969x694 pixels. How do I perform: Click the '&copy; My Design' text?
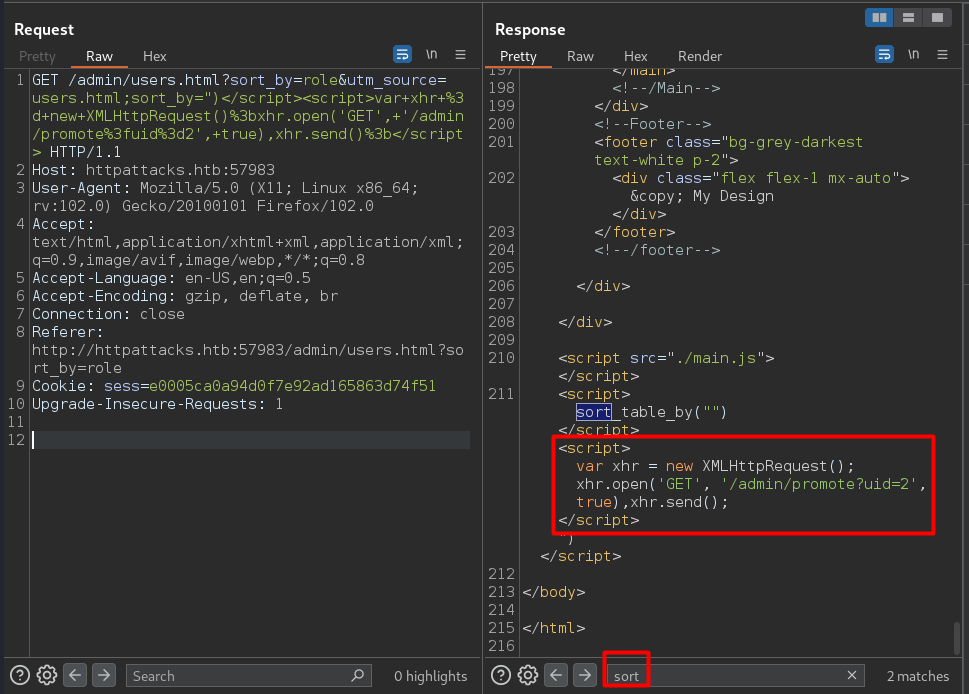tap(701, 196)
